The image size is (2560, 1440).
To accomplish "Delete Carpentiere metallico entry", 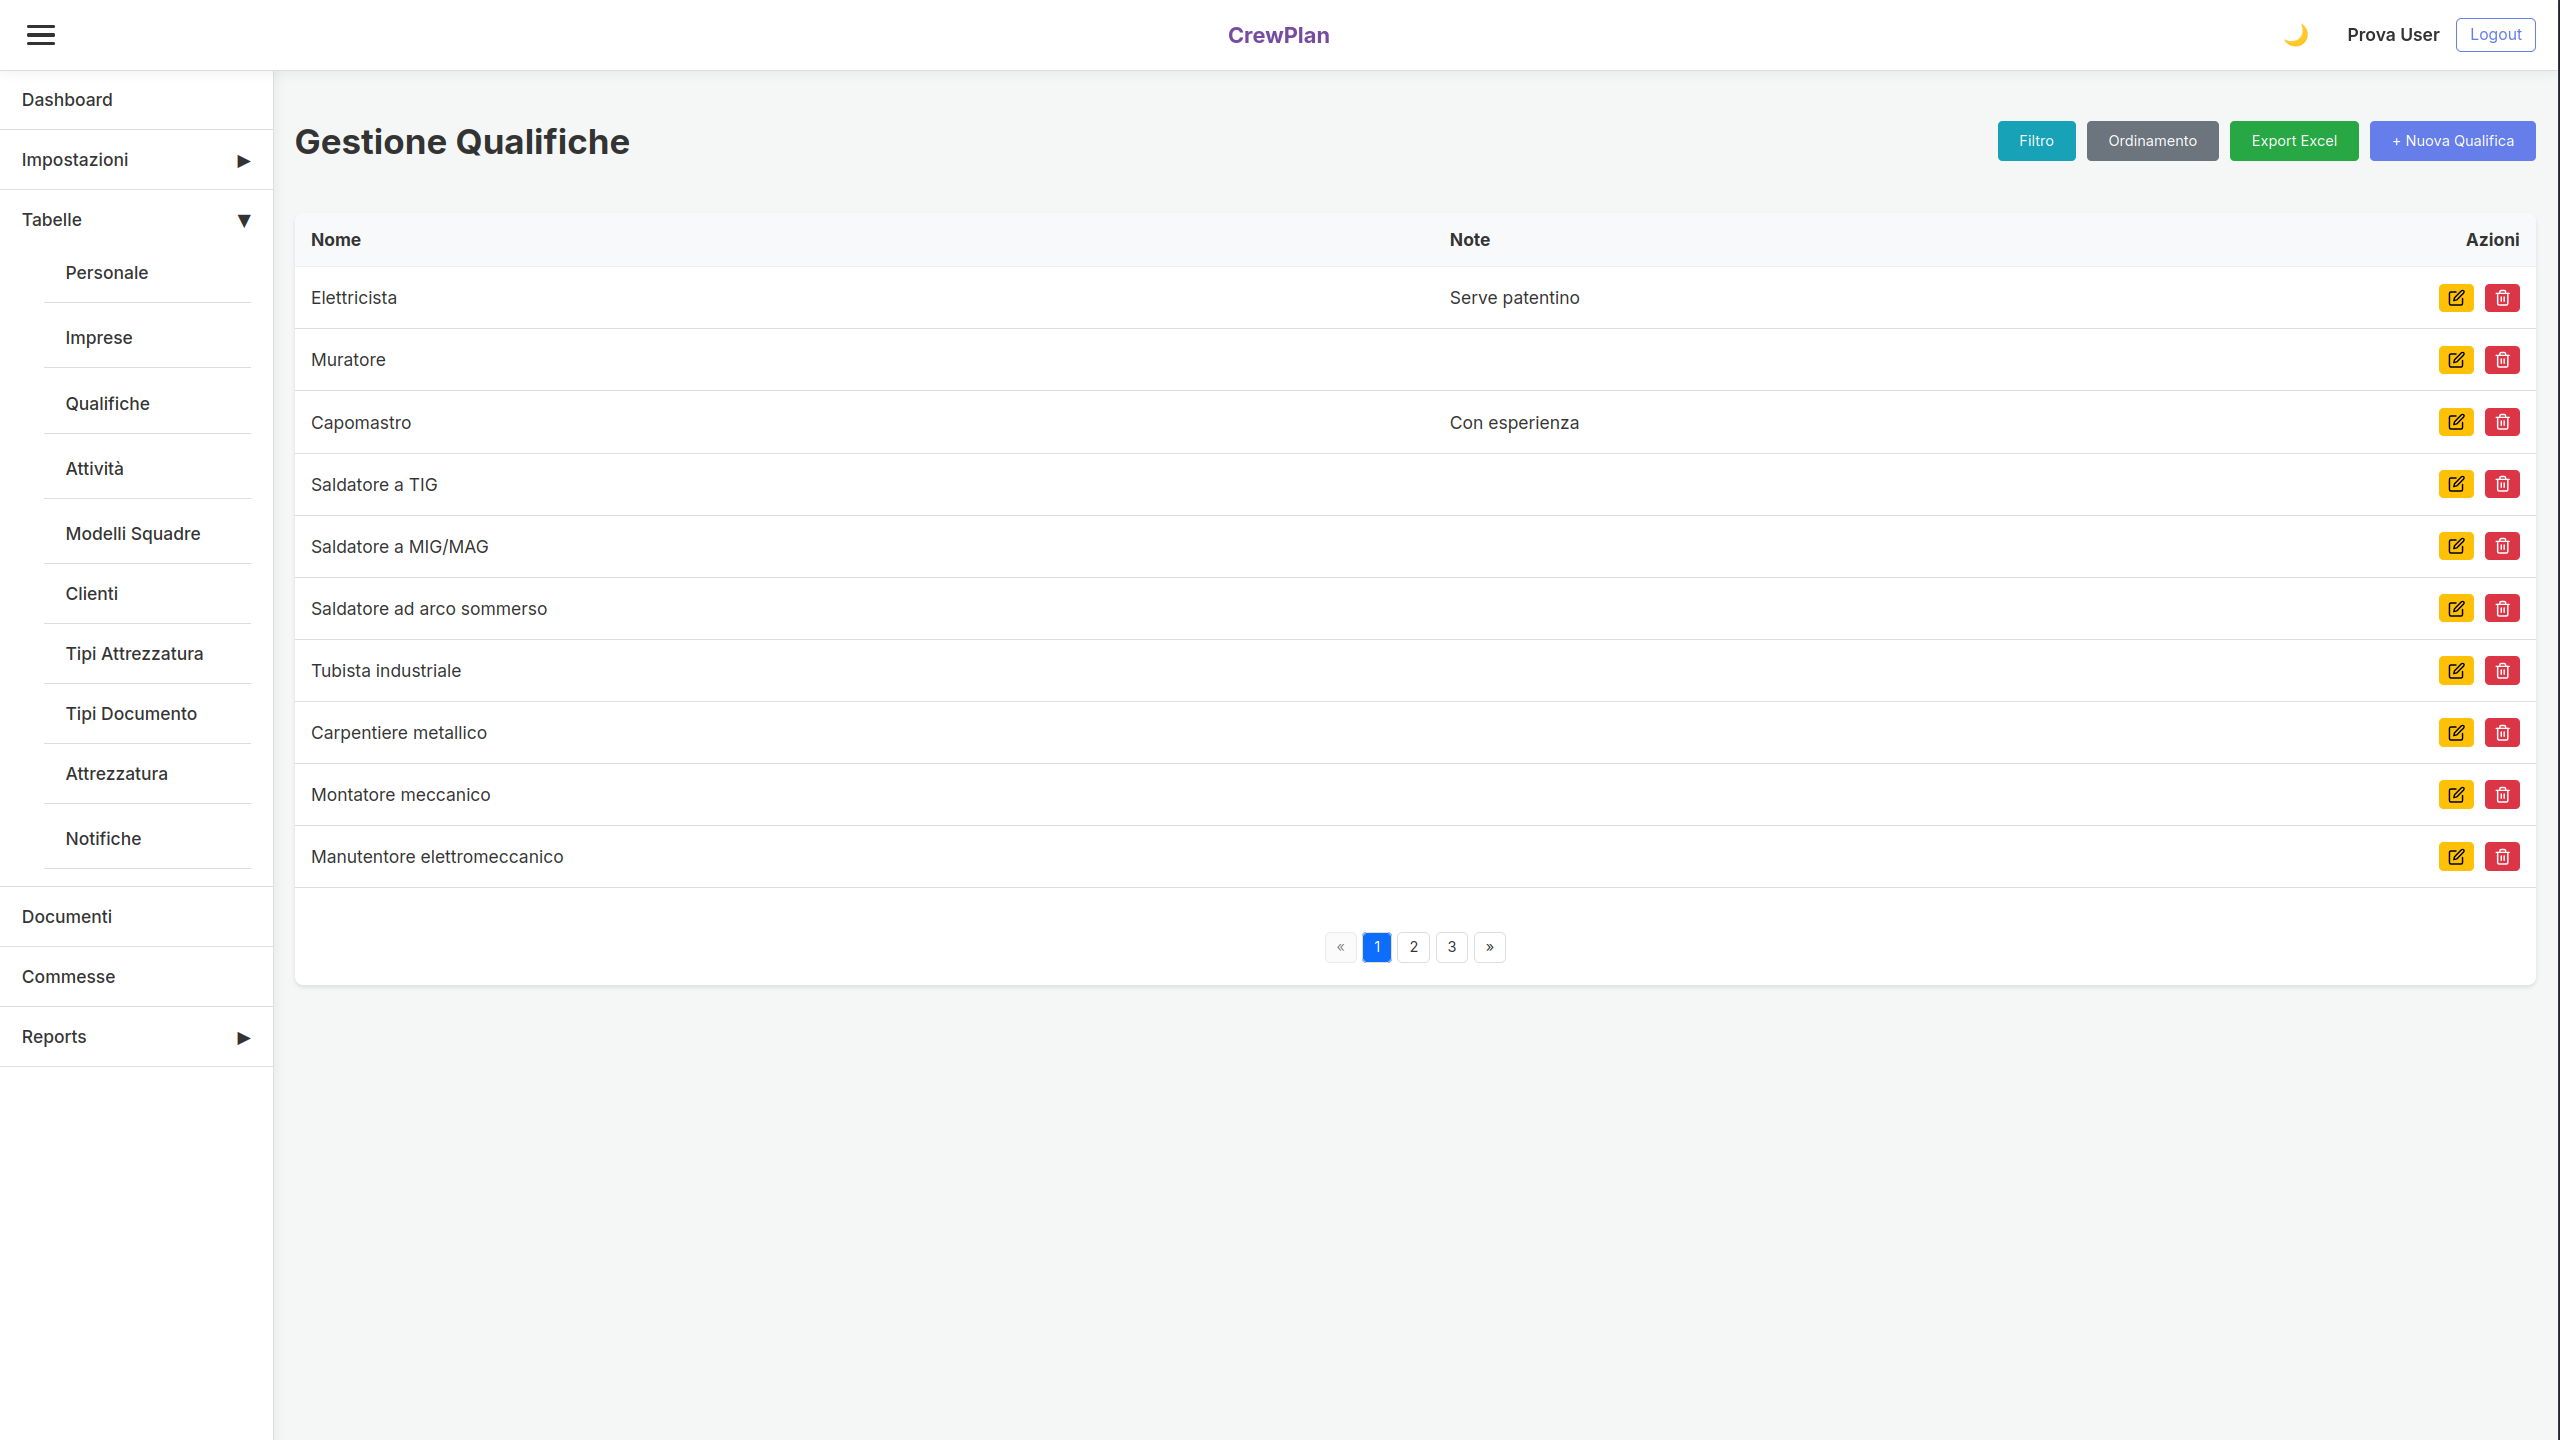I will [x=2501, y=733].
